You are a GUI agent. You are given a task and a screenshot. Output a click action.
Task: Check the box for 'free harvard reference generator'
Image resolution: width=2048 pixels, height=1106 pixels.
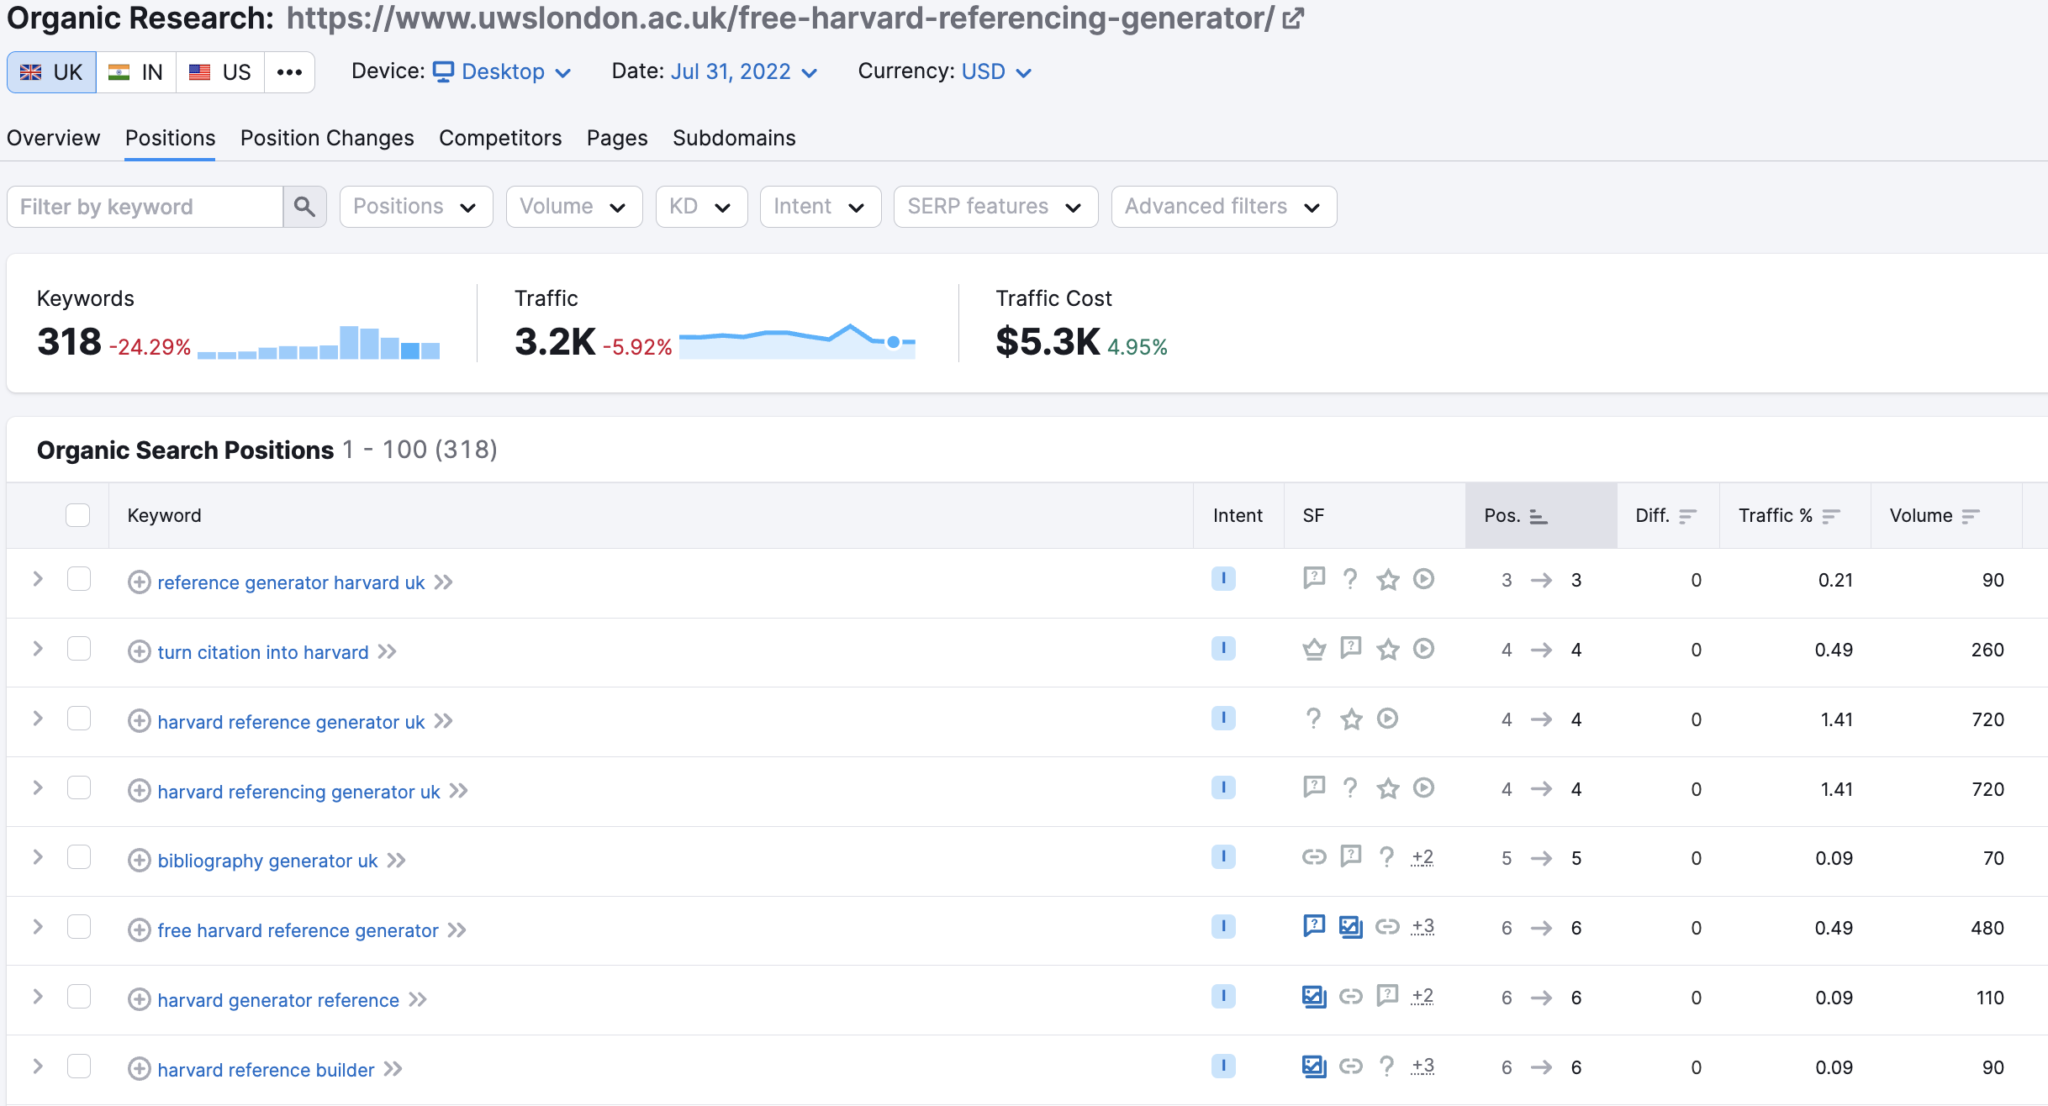click(x=79, y=927)
